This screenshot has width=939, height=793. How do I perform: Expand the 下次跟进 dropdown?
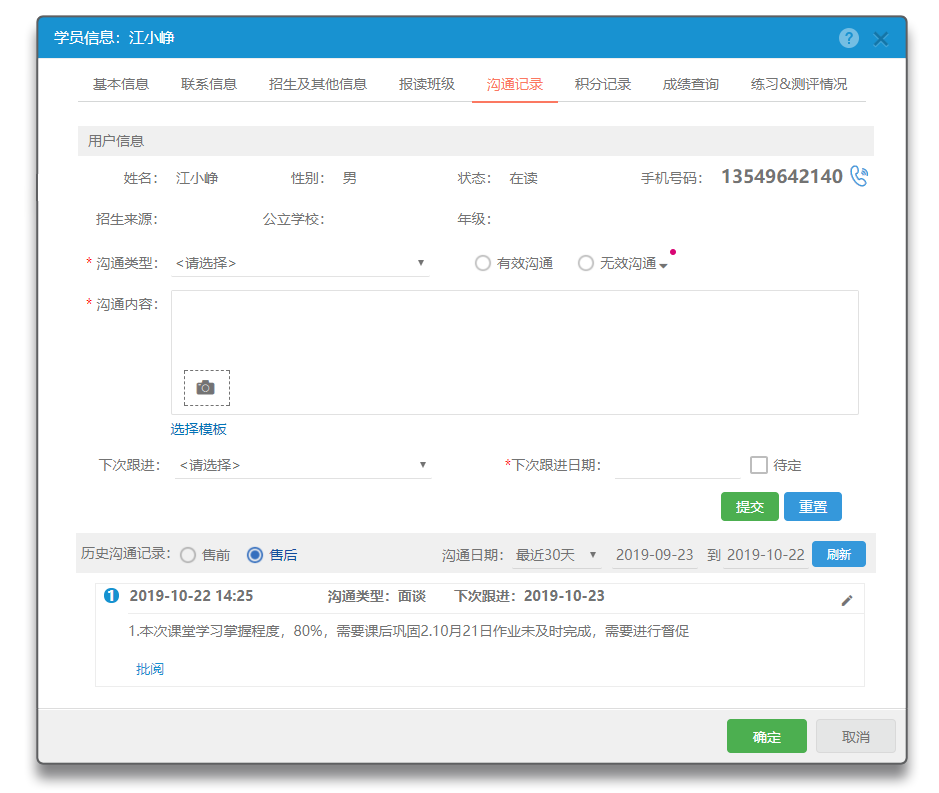point(303,465)
